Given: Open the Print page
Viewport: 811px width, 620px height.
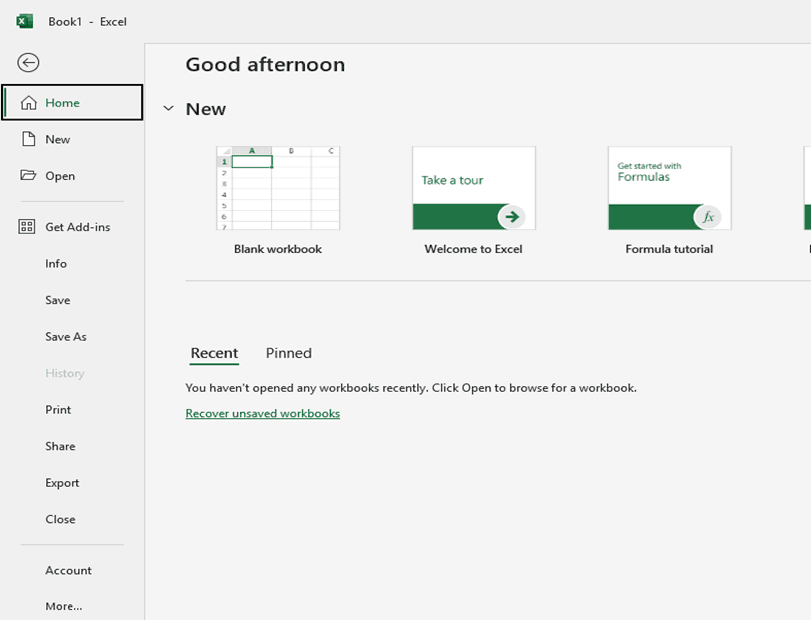Looking at the screenshot, I should (x=58, y=410).
